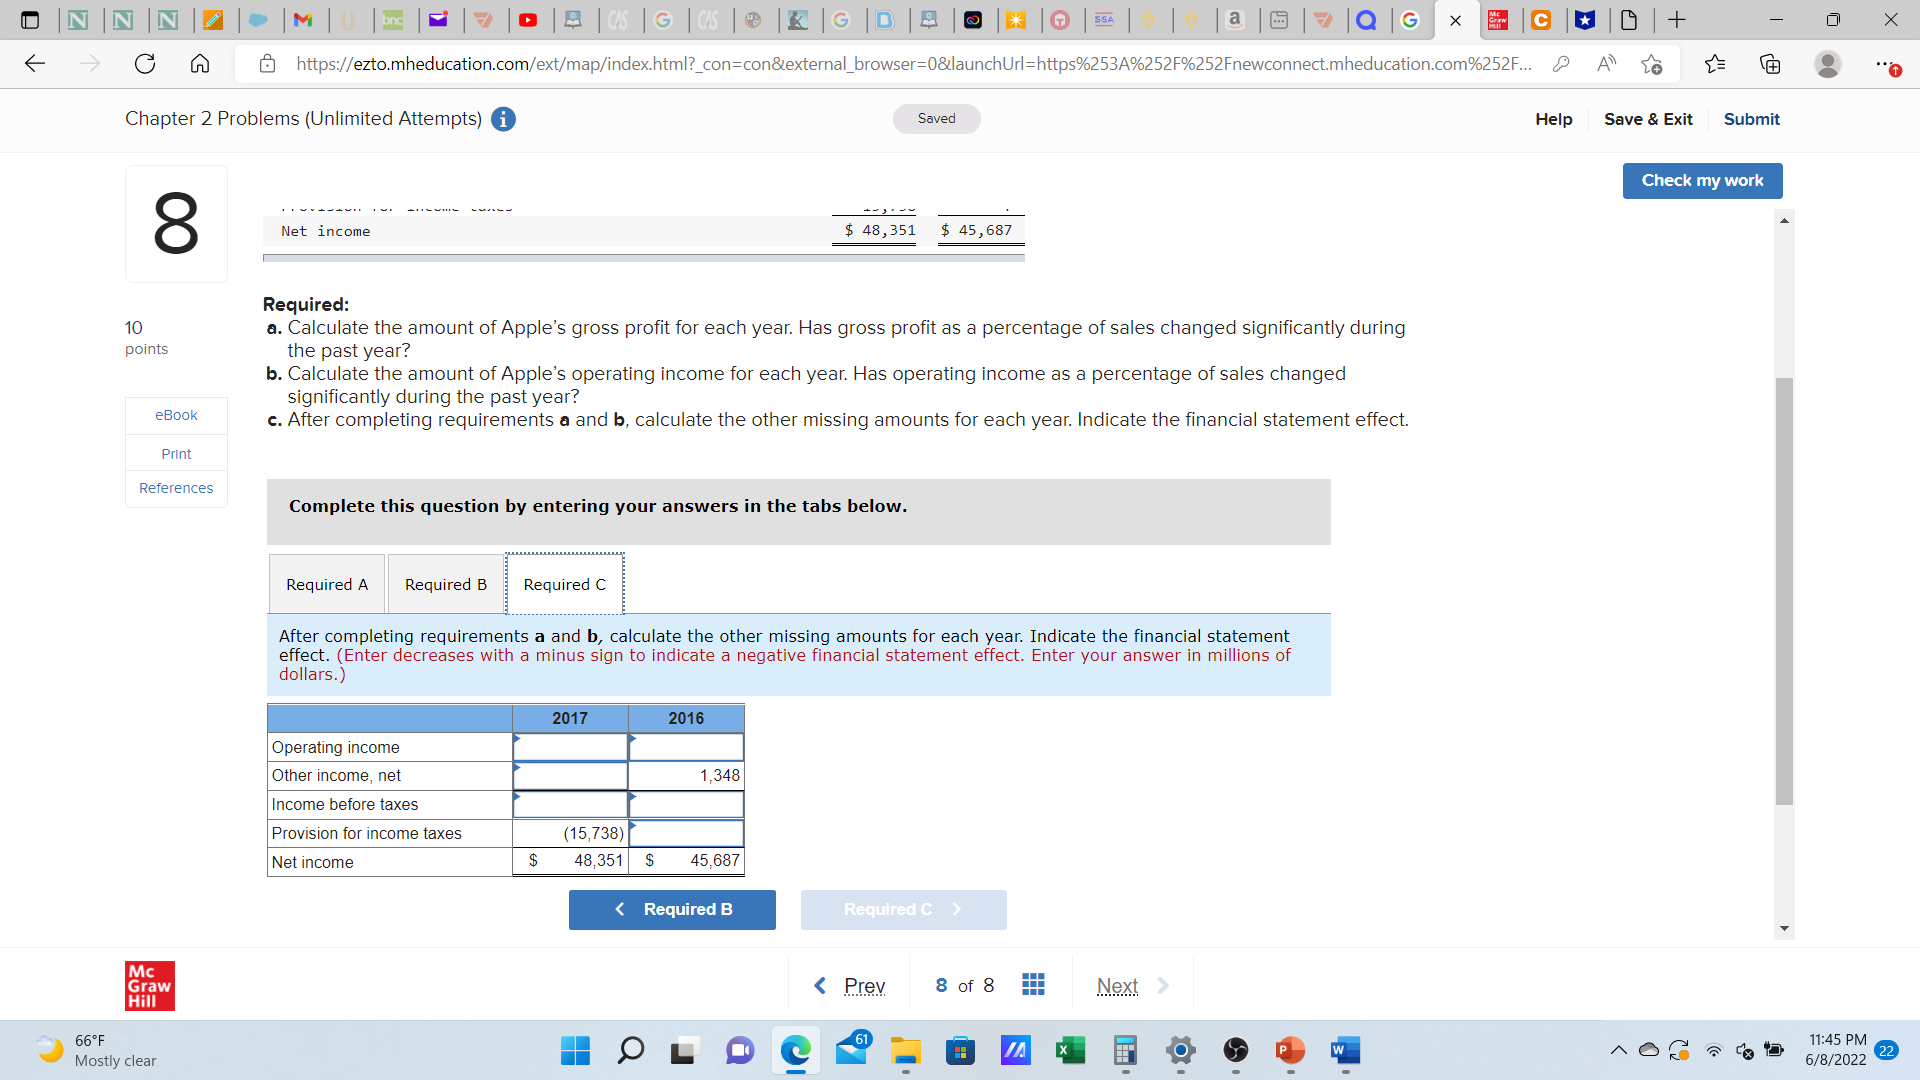Screen dimensions: 1920x1080
Task: Expand system tray hidden icons chevron
Action: click(1617, 1050)
